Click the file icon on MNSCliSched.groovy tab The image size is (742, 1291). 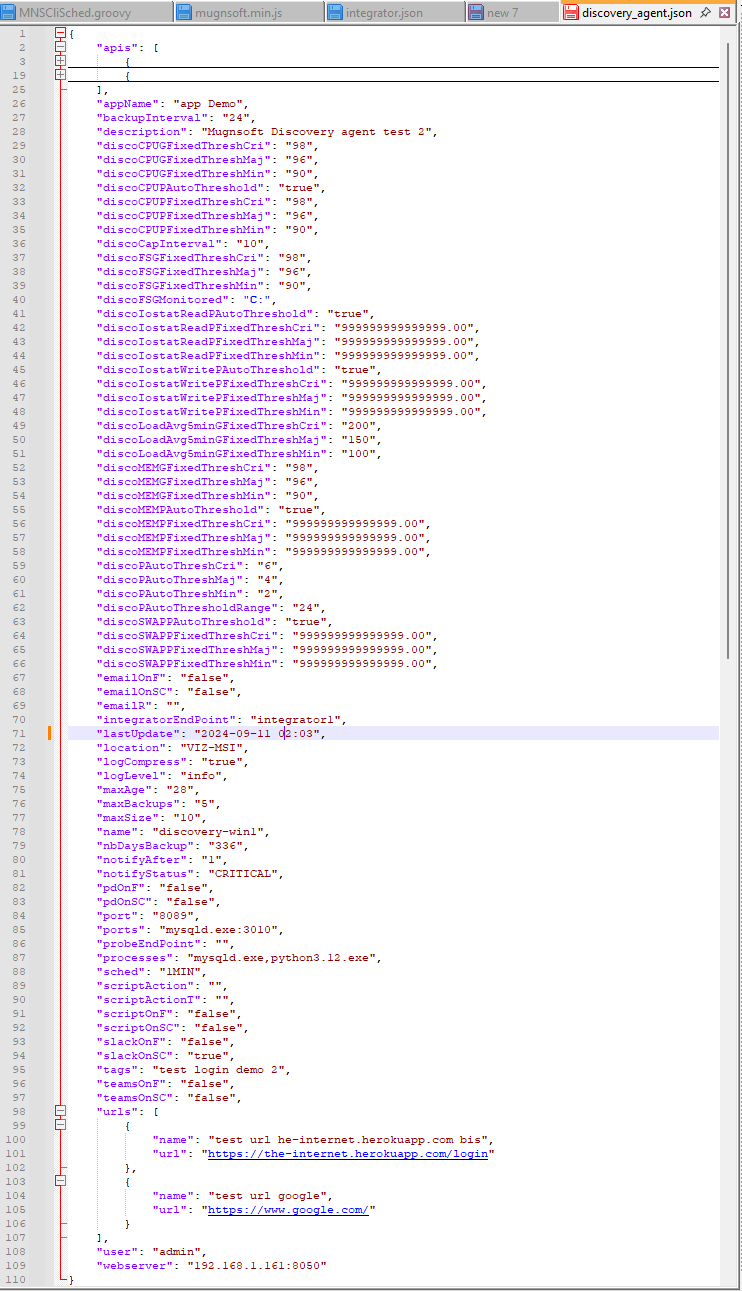coord(9,13)
